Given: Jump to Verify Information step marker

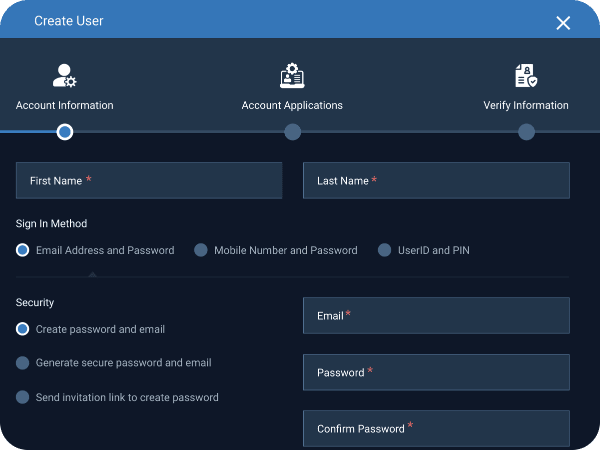Looking at the screenshot, I should point(527,132).
